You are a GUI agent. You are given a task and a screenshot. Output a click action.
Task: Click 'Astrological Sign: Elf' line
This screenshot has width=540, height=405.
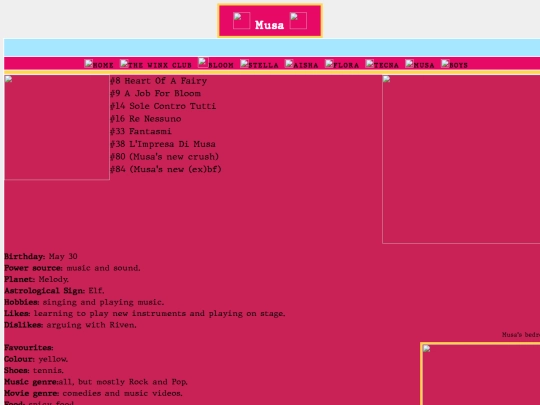pyautogui.click(x=54, y=291)
